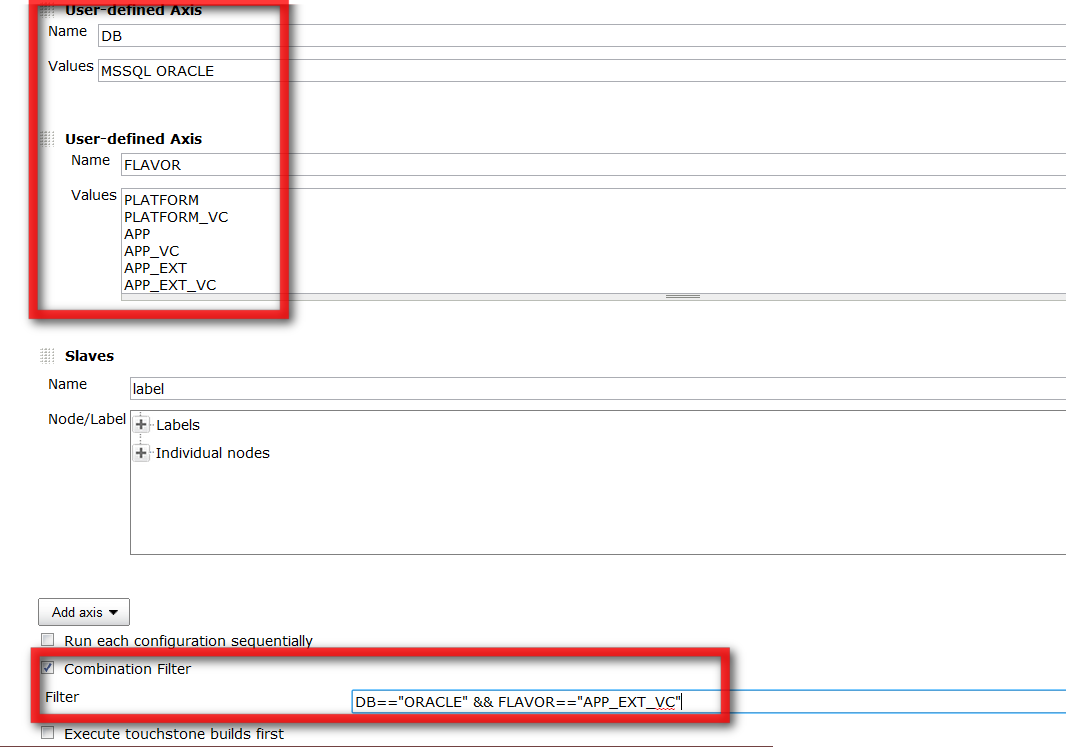Enable Run each configuration sequentially checkbox

coord(48,640)
